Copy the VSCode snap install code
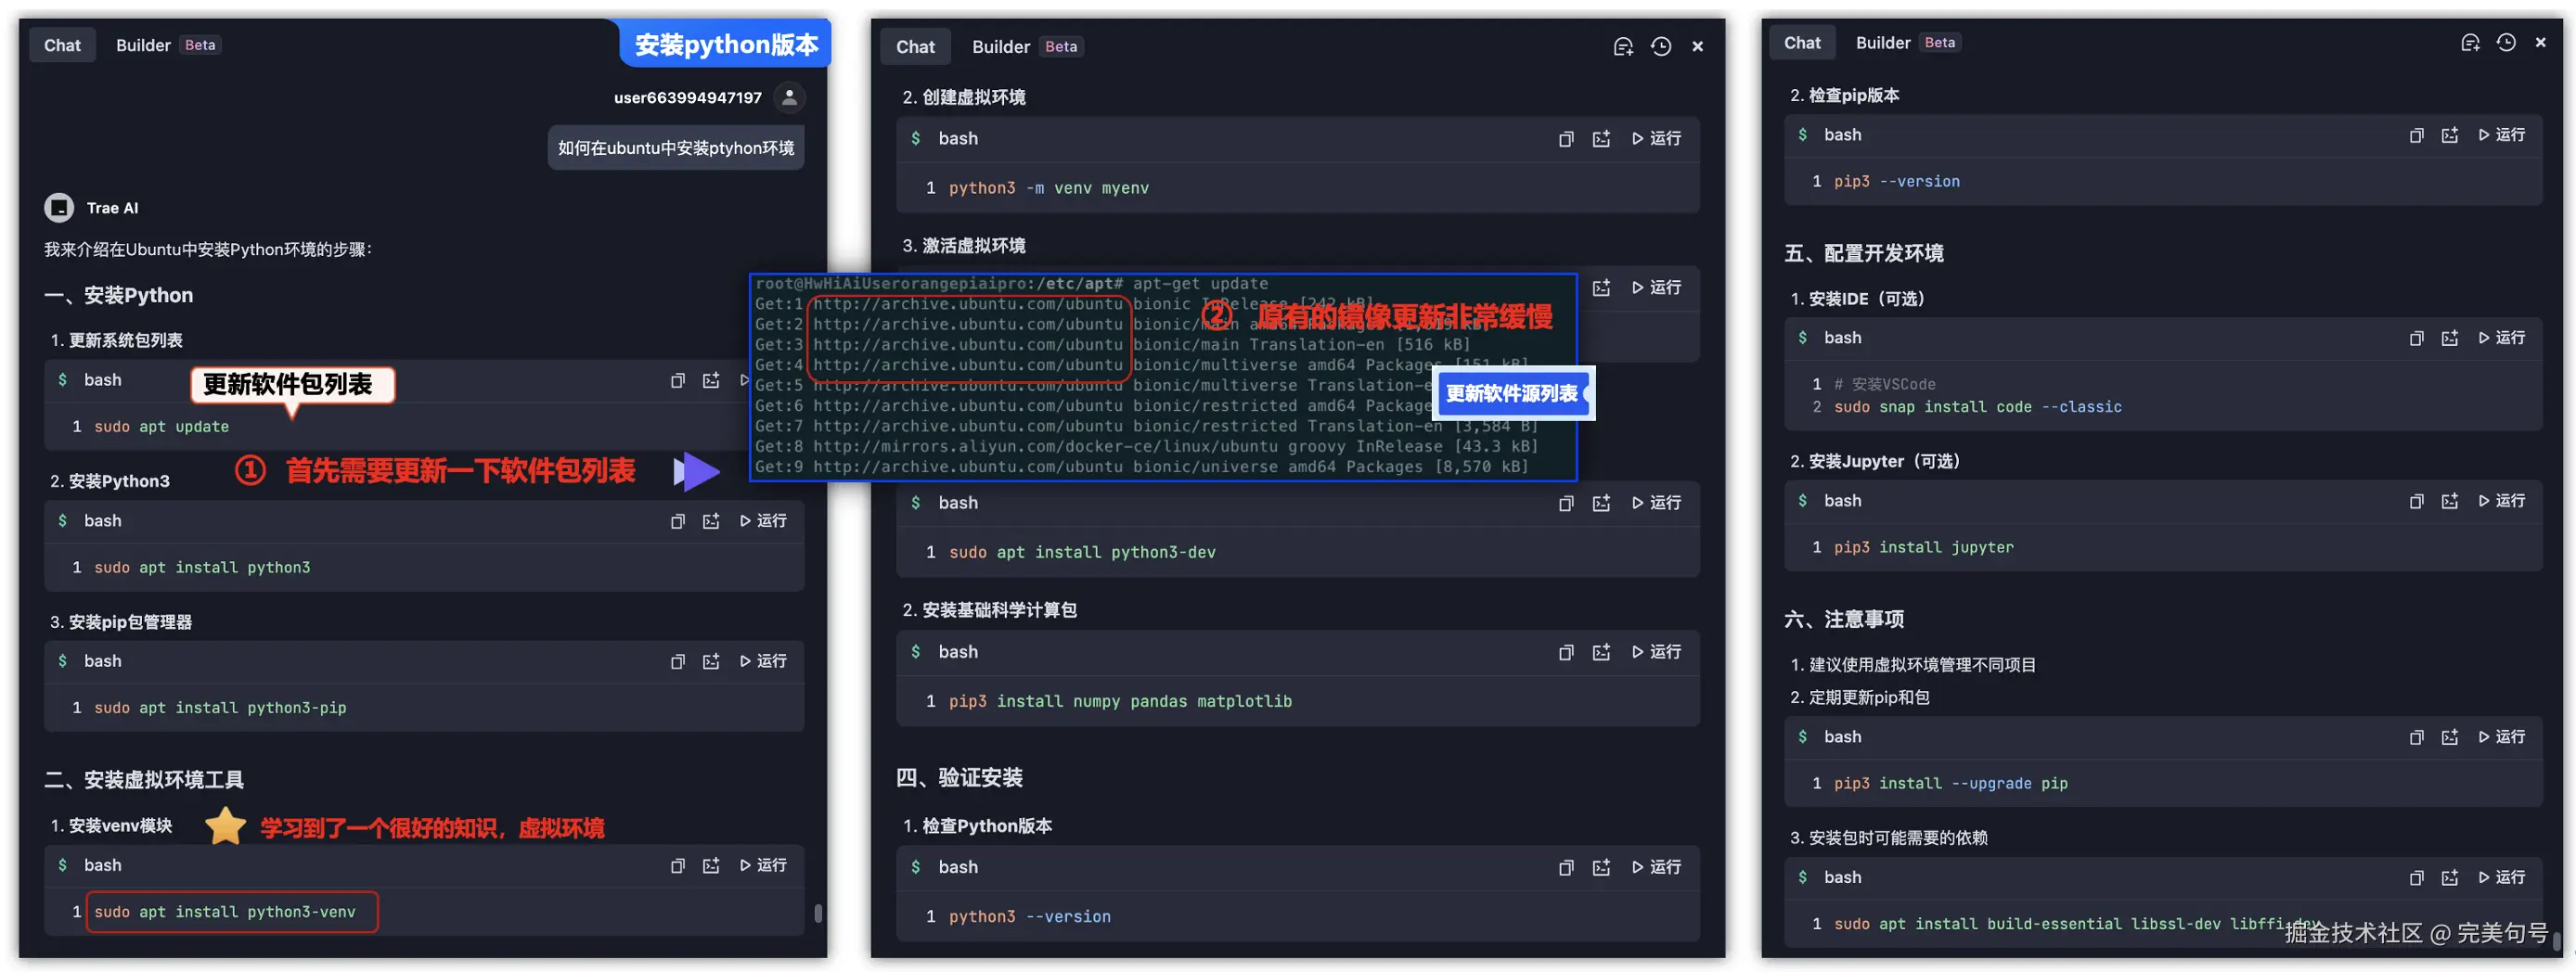 (x=2416, y=339)
